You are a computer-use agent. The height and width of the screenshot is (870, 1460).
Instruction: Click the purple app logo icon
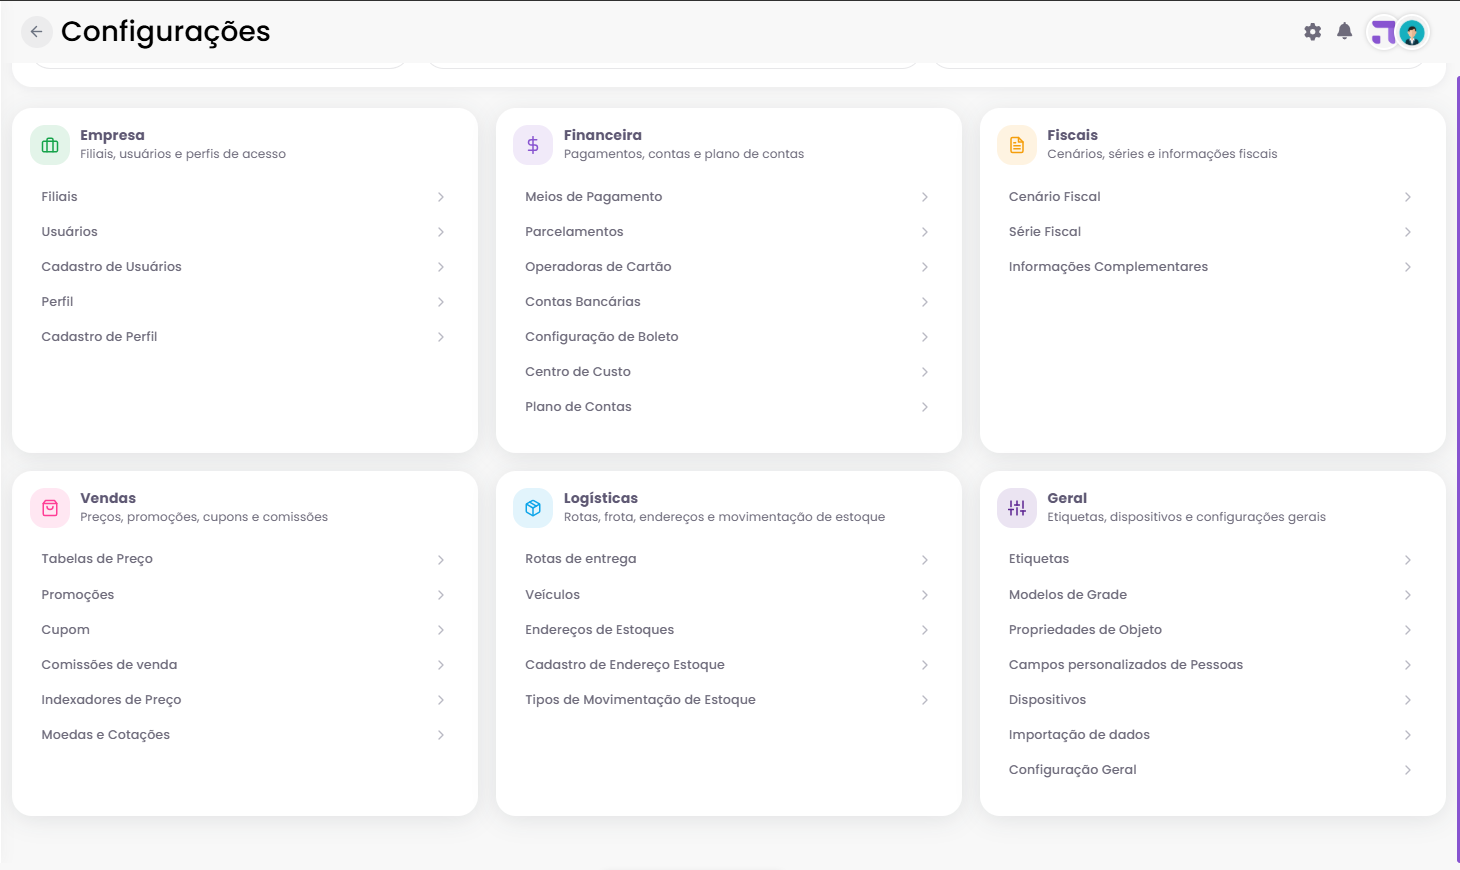pyautogui.click(x=1383, y=33)
